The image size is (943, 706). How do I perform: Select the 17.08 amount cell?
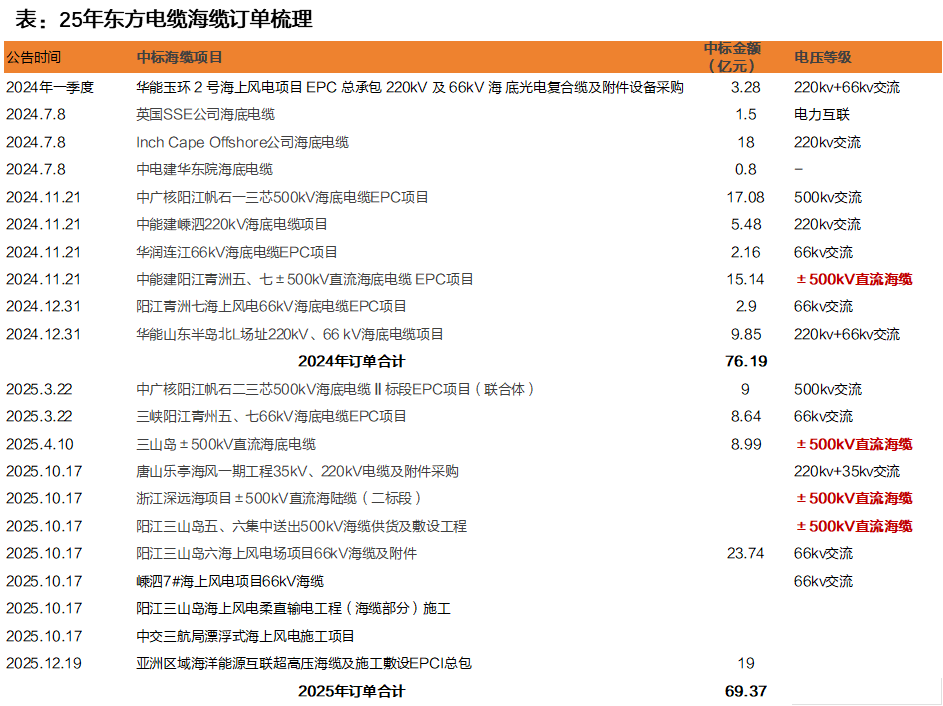pyautogui.click(x=745, y=198)
